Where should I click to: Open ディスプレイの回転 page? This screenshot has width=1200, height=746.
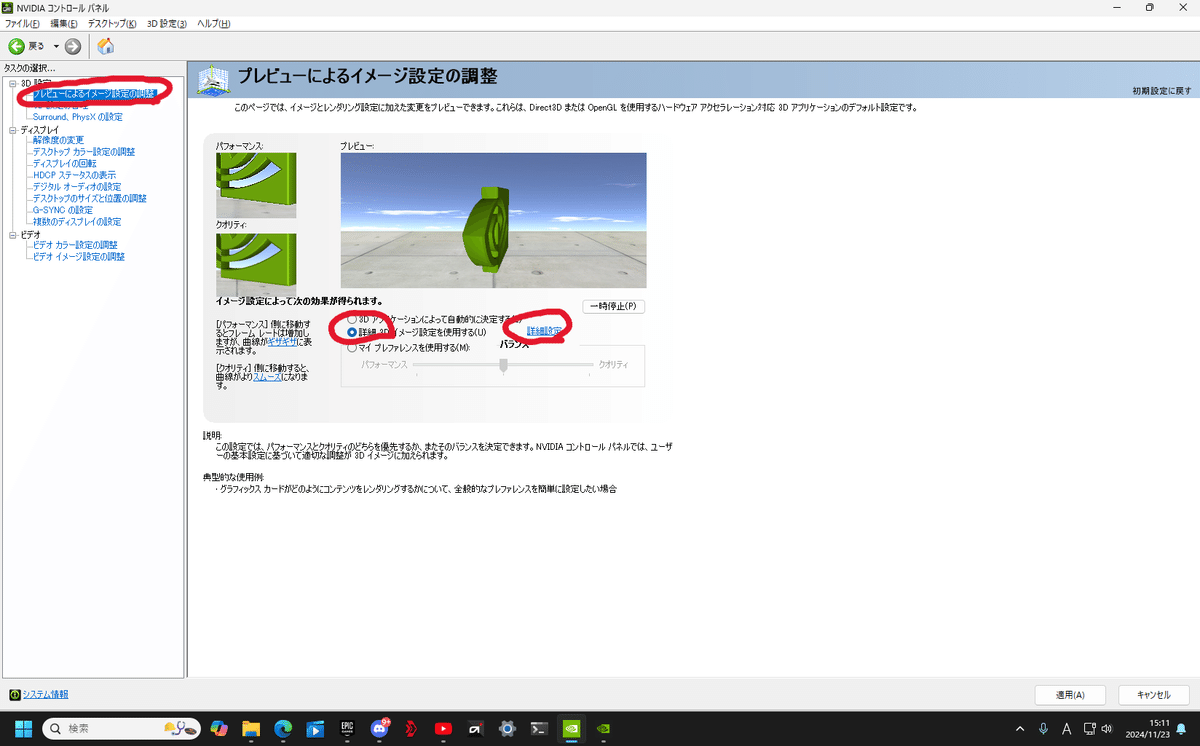[64, 163]
